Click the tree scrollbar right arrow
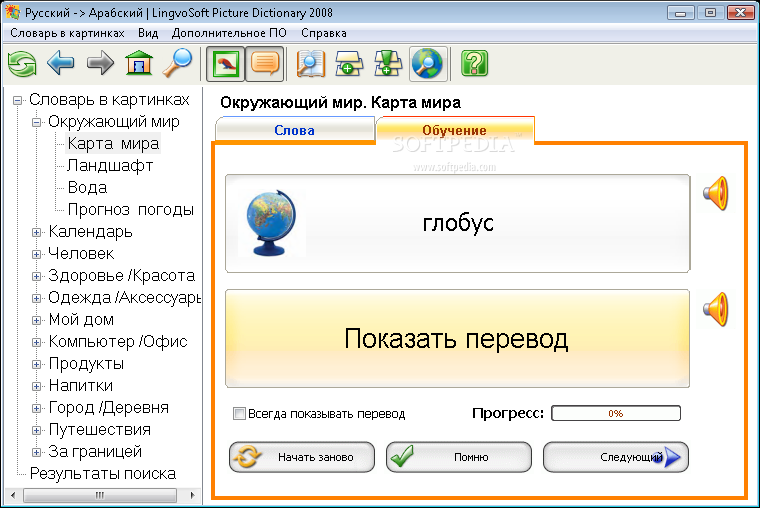The height and width of the screenshot is (508, 760). click(x=192, y=495)
